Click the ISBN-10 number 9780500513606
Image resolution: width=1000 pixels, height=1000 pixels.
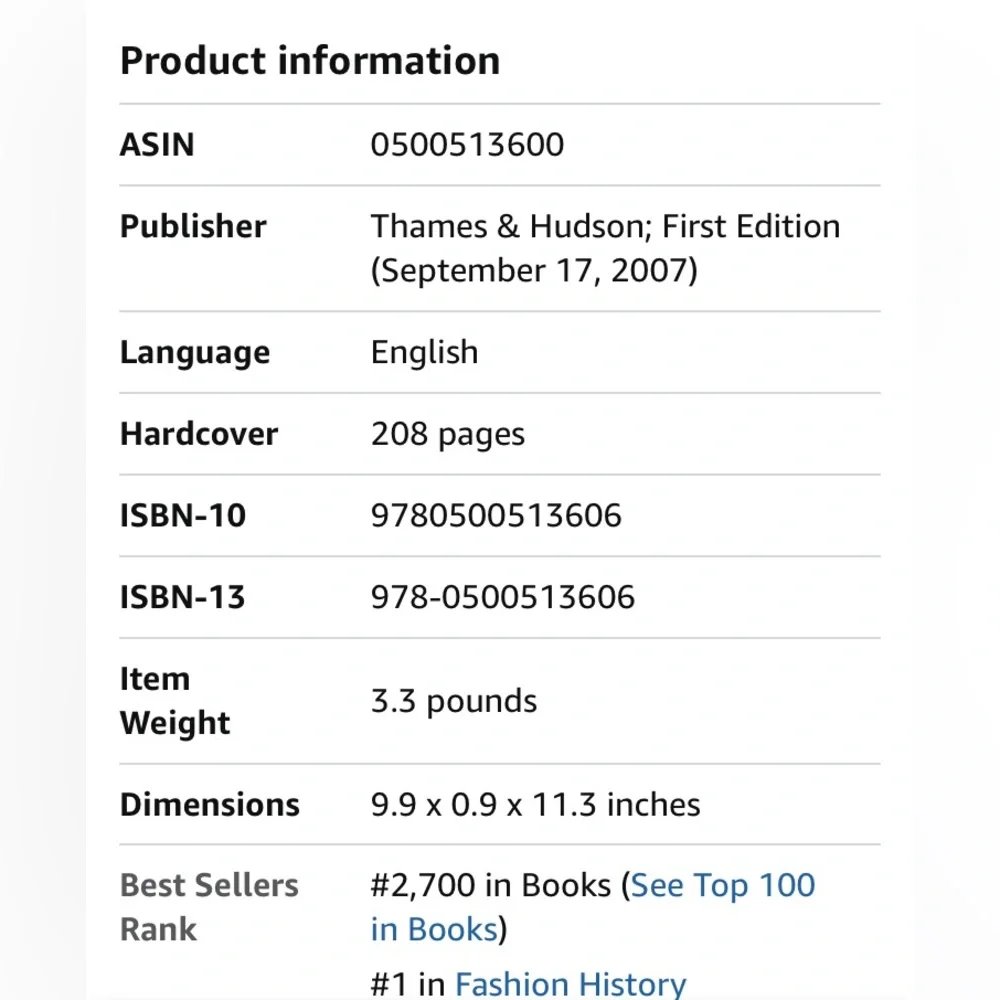(496, 516)
